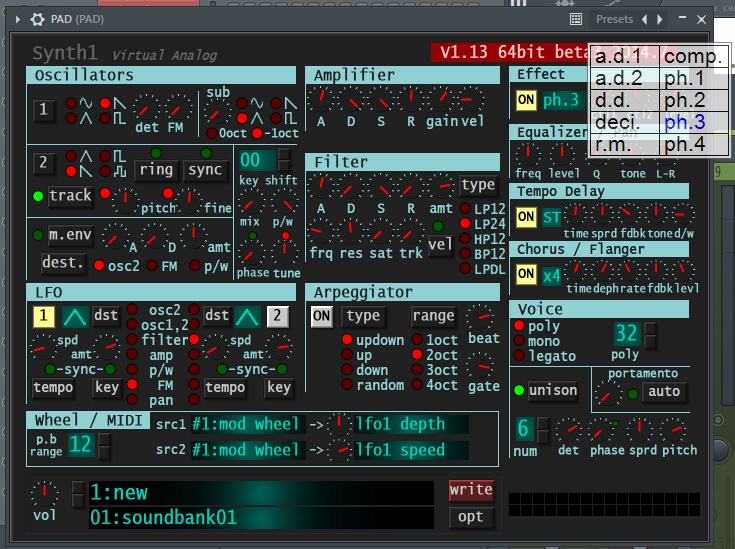Click LFO 2 key button

click(x=279, y=388)
